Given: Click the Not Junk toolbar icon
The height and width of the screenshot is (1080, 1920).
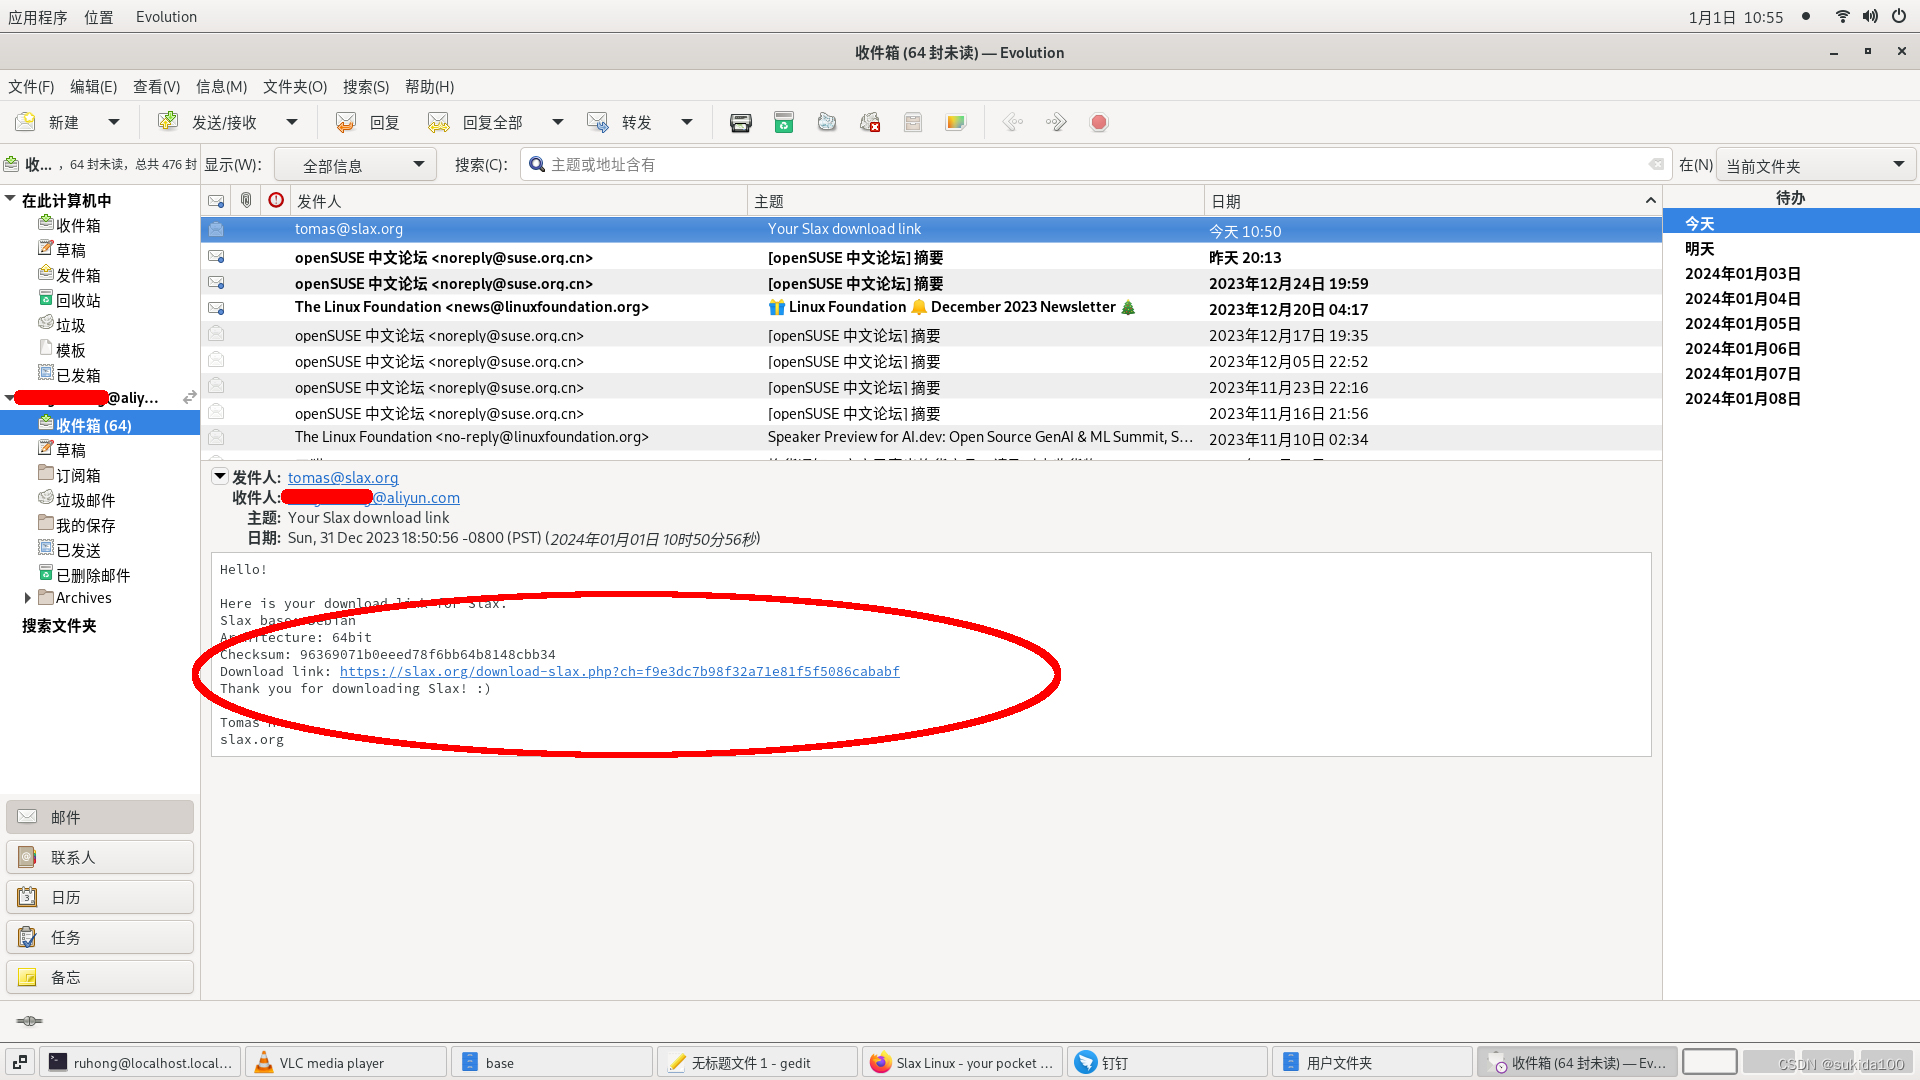Looking at the screenshot, I should coord(870,122).
